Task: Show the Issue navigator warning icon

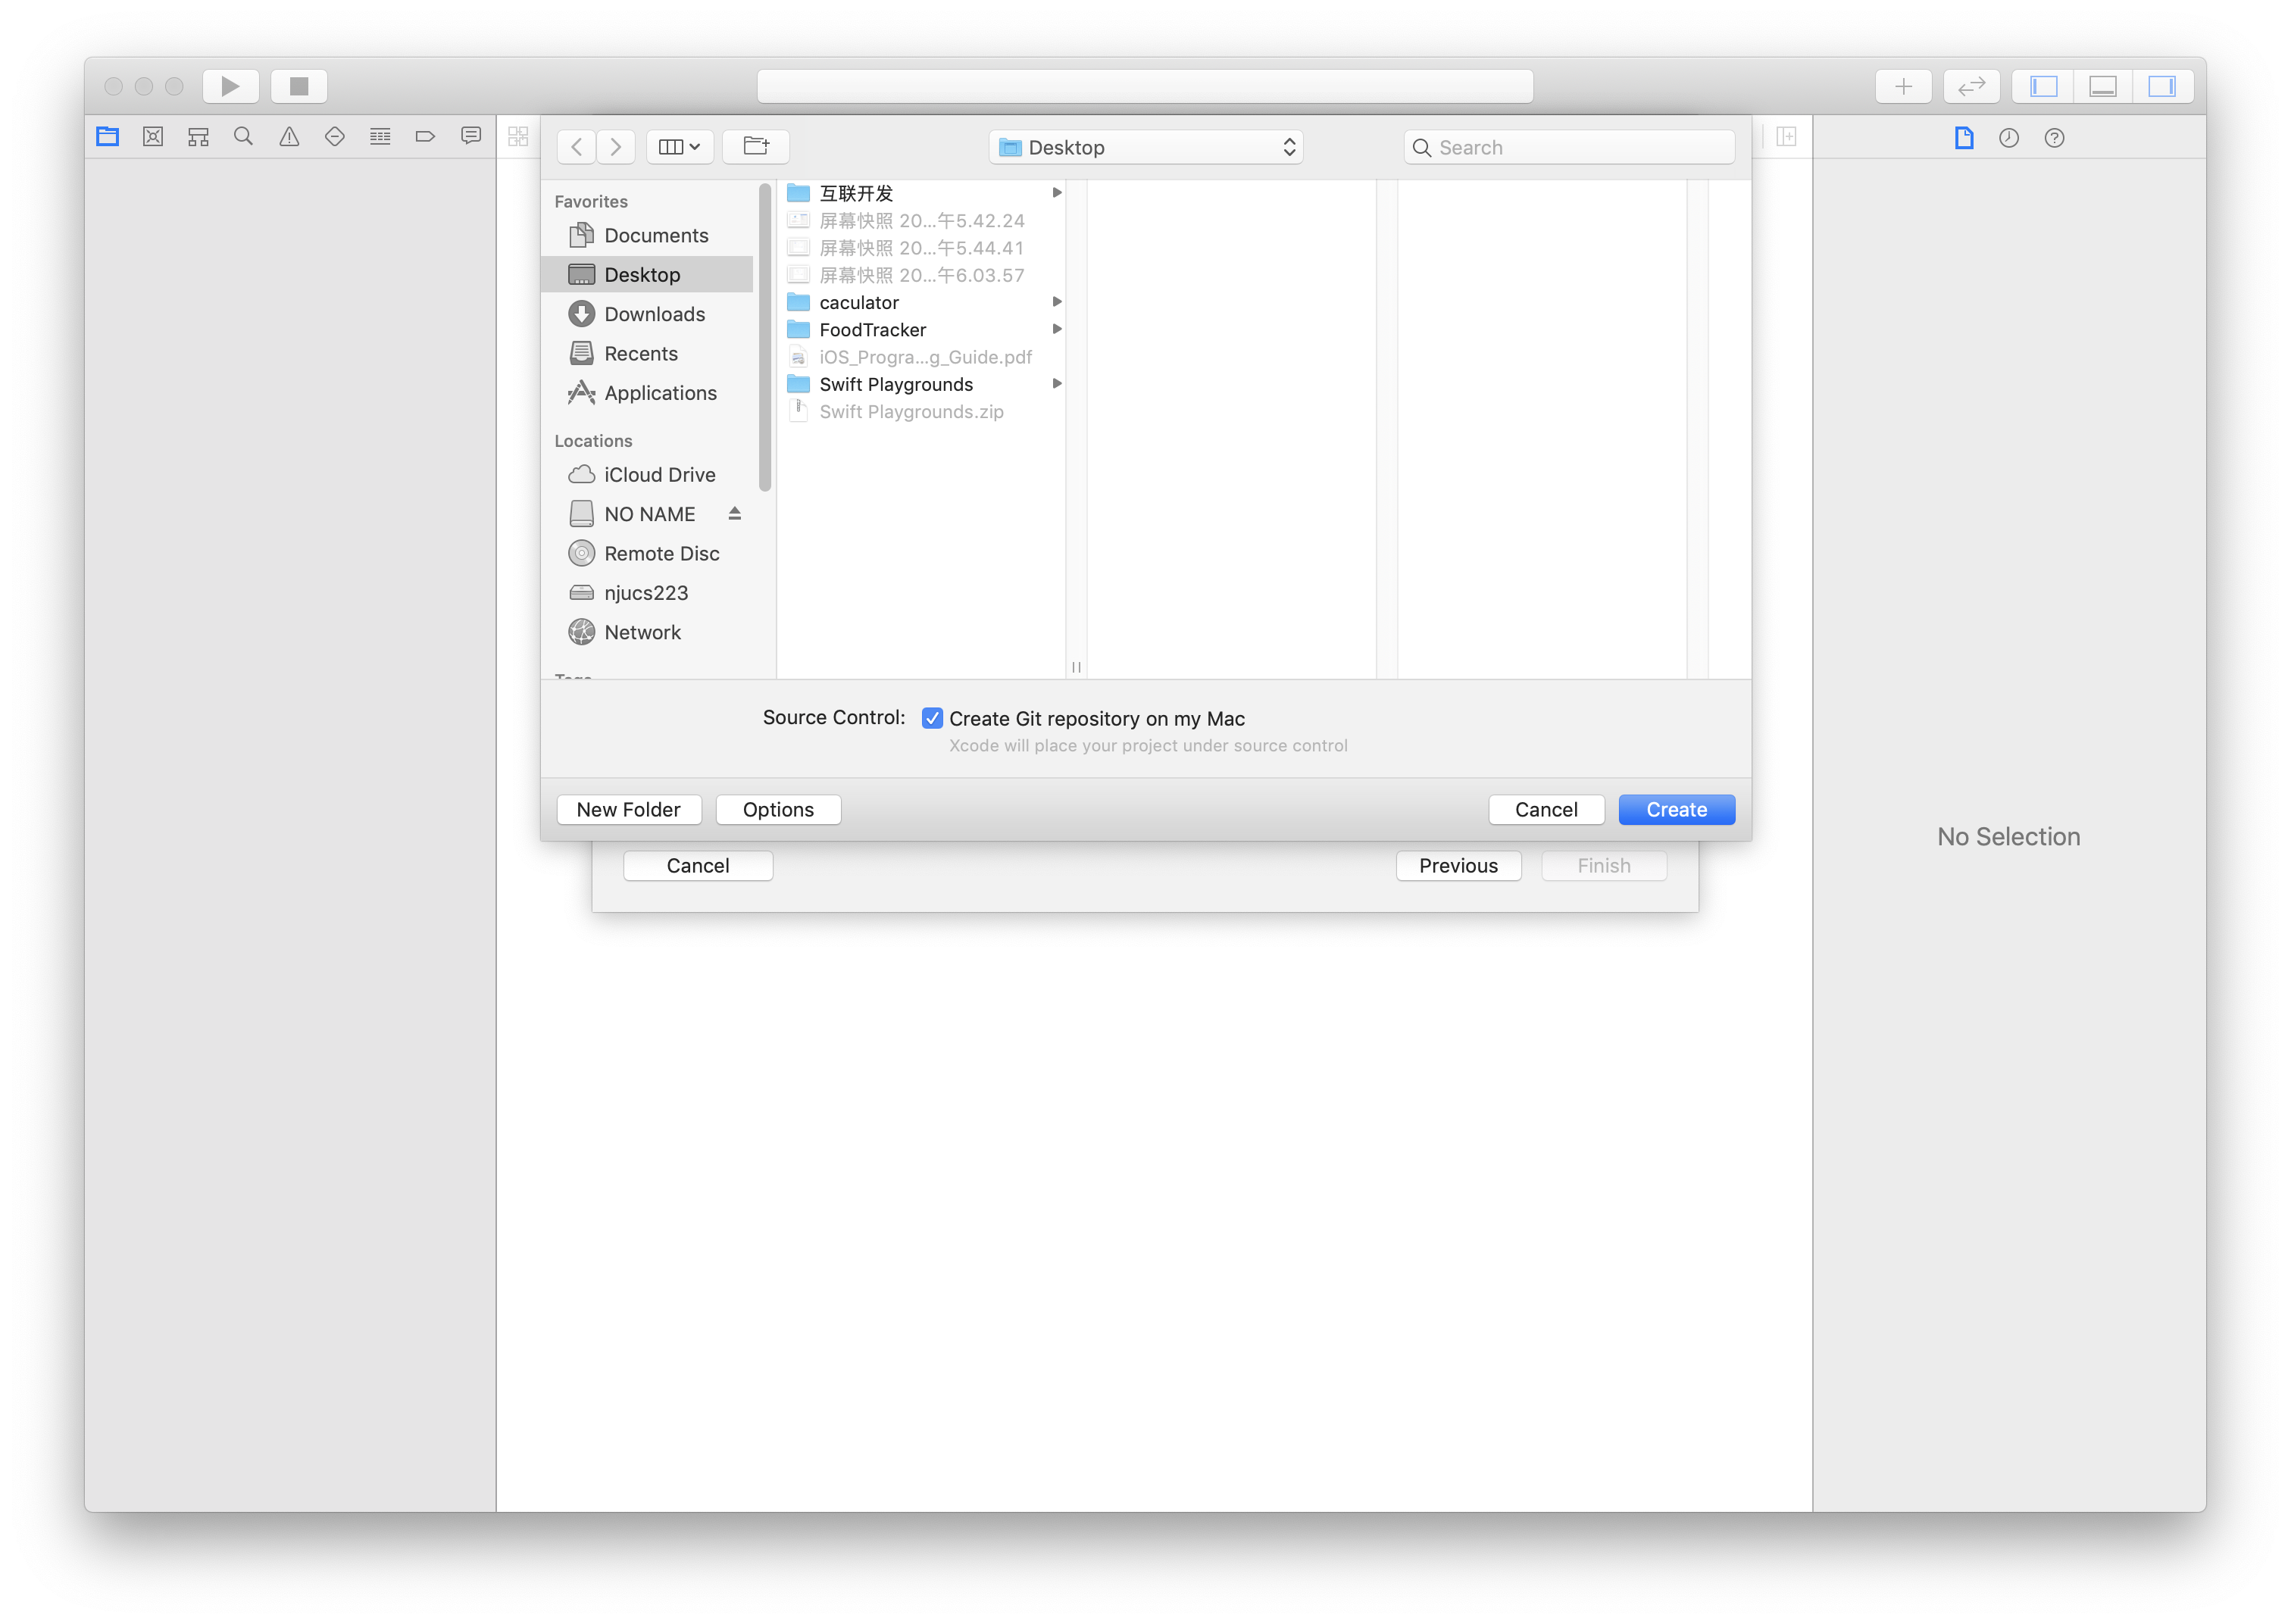Action: coord(289,137)
